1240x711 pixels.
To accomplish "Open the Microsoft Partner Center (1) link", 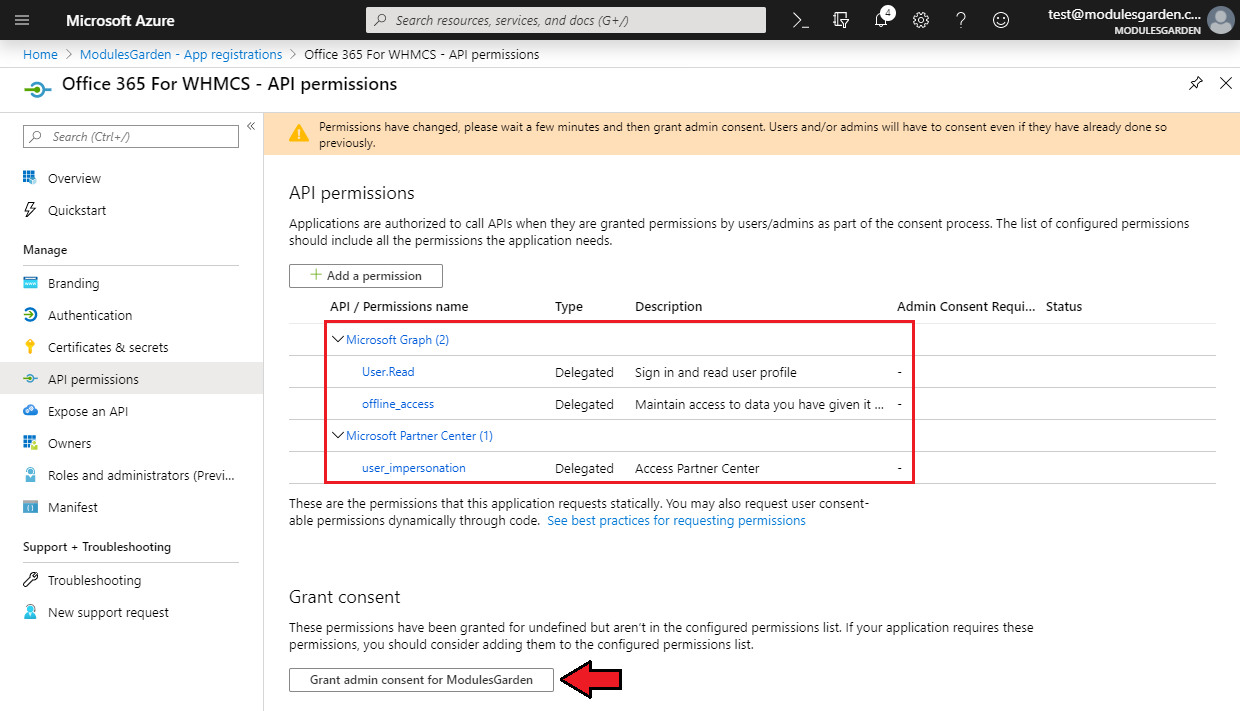I will [x=419, y=436].
